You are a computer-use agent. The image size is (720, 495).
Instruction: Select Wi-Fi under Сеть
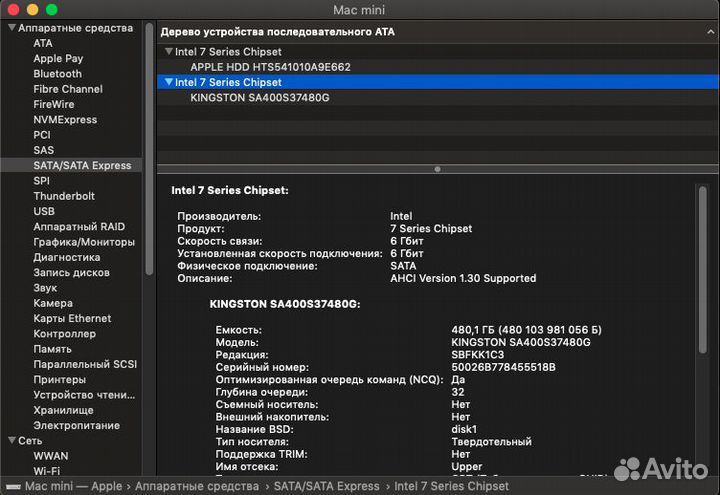[x=46, y=471]
